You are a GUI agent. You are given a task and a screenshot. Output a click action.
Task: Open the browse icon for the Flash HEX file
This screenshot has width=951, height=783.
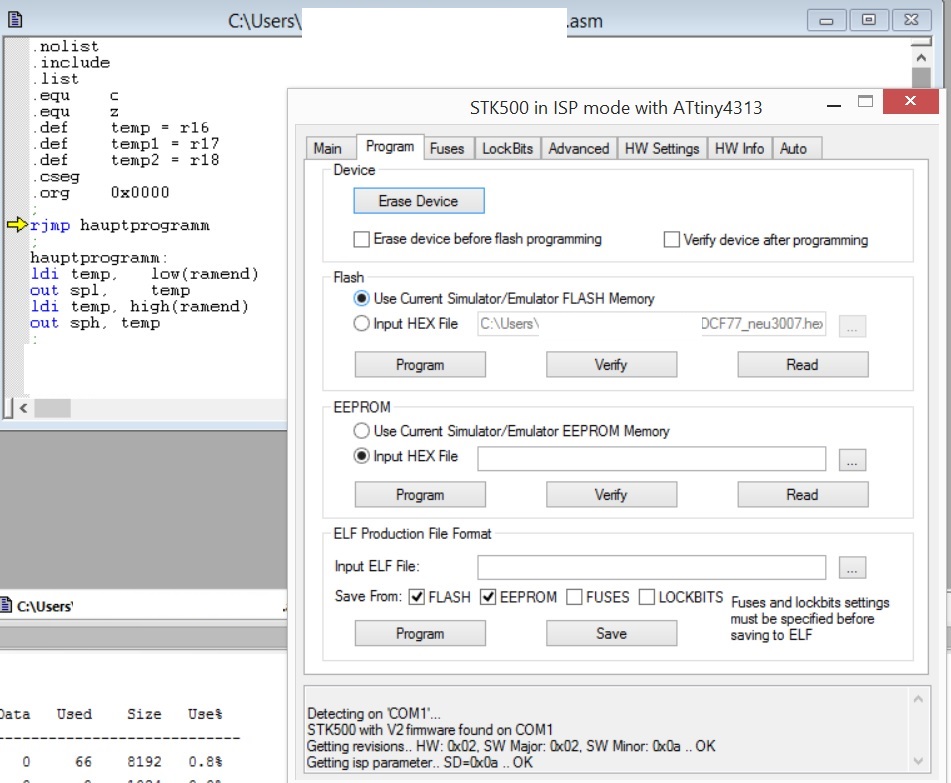pyautogui.click(x=850, y=325)
